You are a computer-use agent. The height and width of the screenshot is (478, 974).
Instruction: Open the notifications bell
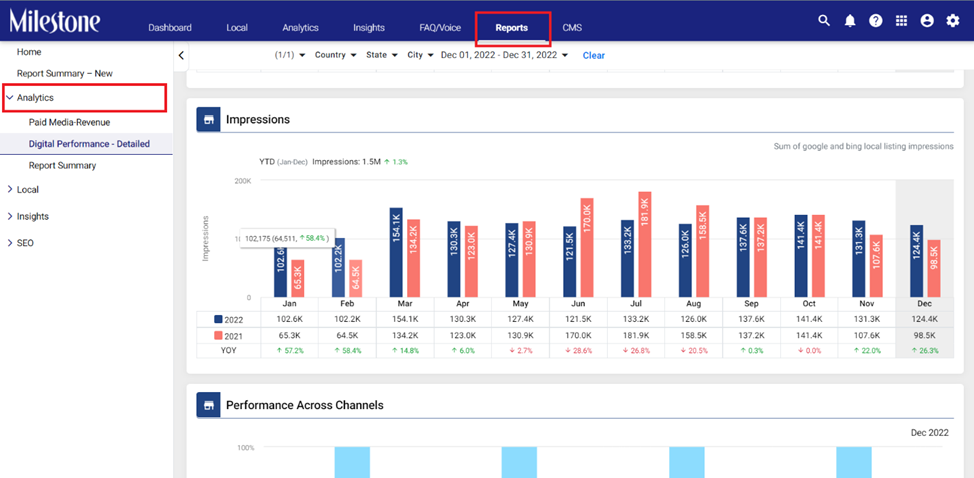[850, 20]
